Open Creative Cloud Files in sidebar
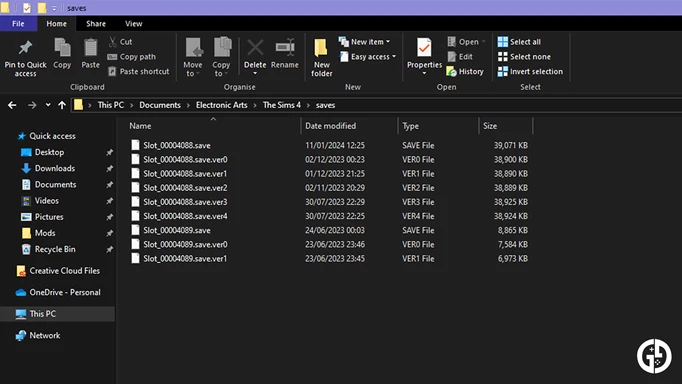682x384 pixels. [58, 270]
